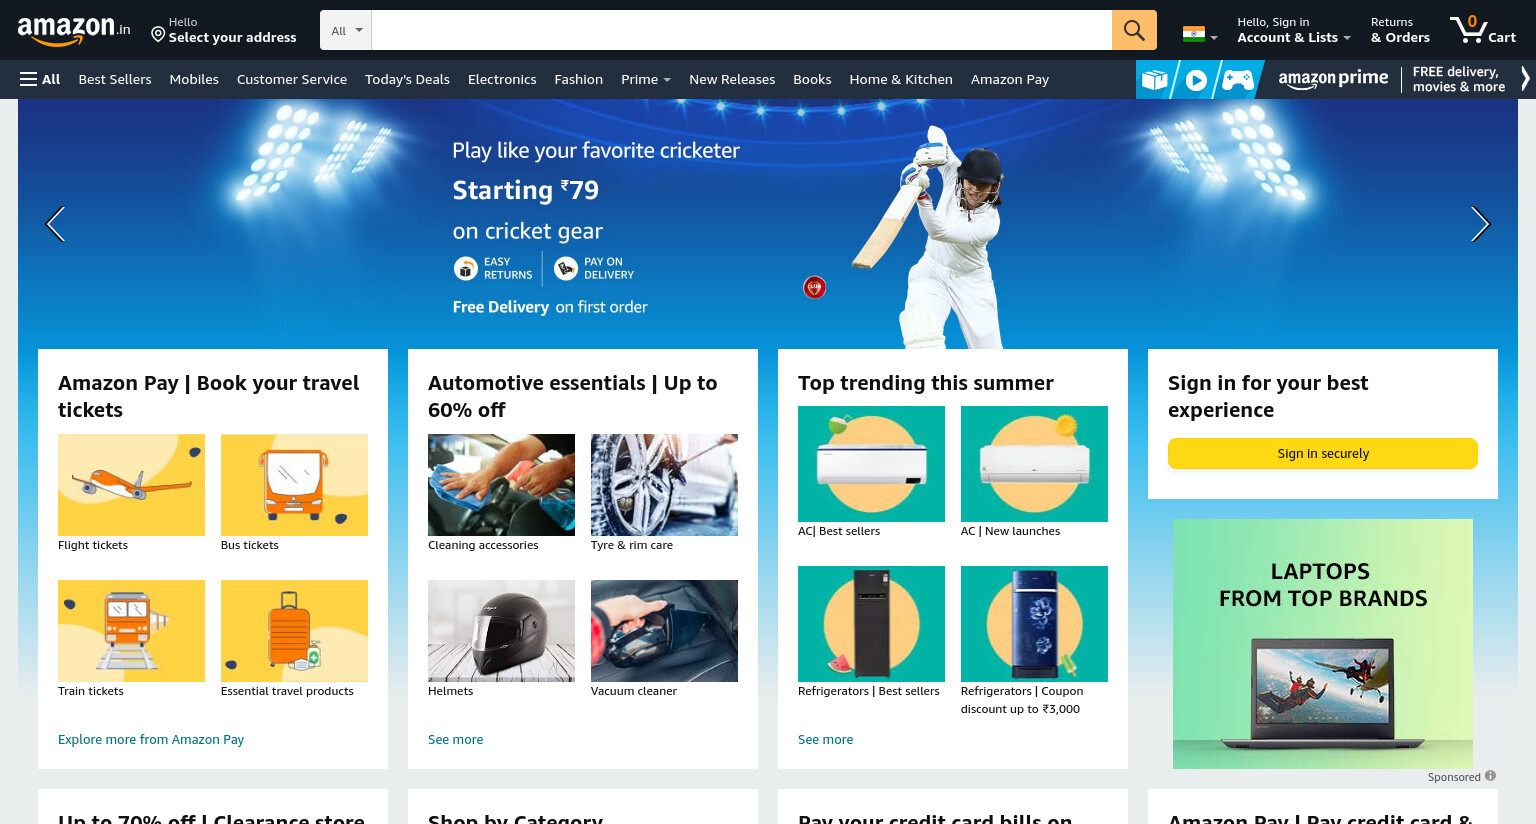Open Customer Service menu item
The width and height of the screenshot is (1536, 824).
pyautogui.click(x=292, y=79)
